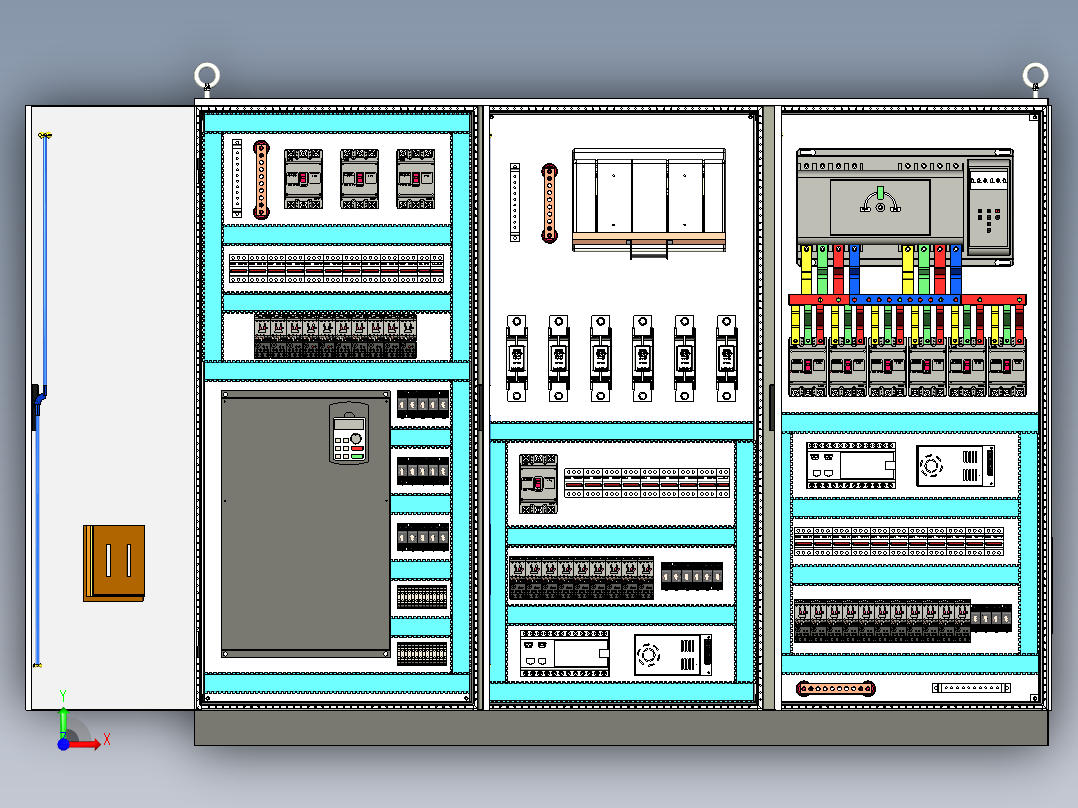Select the white vertical terminal bar in left cabinet
1078x808 pixels.
point(237,179)
